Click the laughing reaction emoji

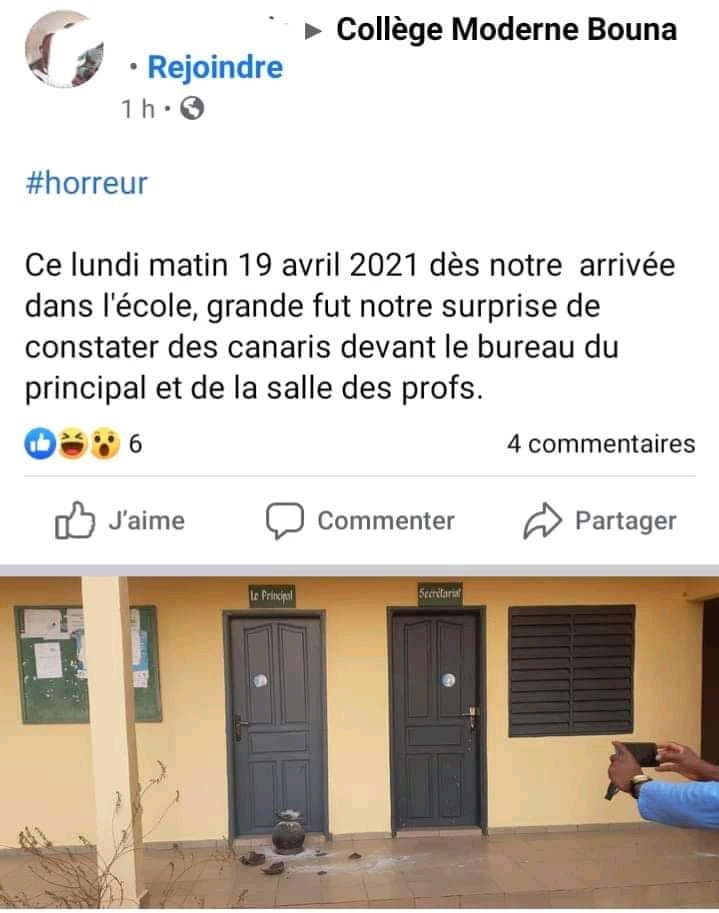click(x=73, y=444)
